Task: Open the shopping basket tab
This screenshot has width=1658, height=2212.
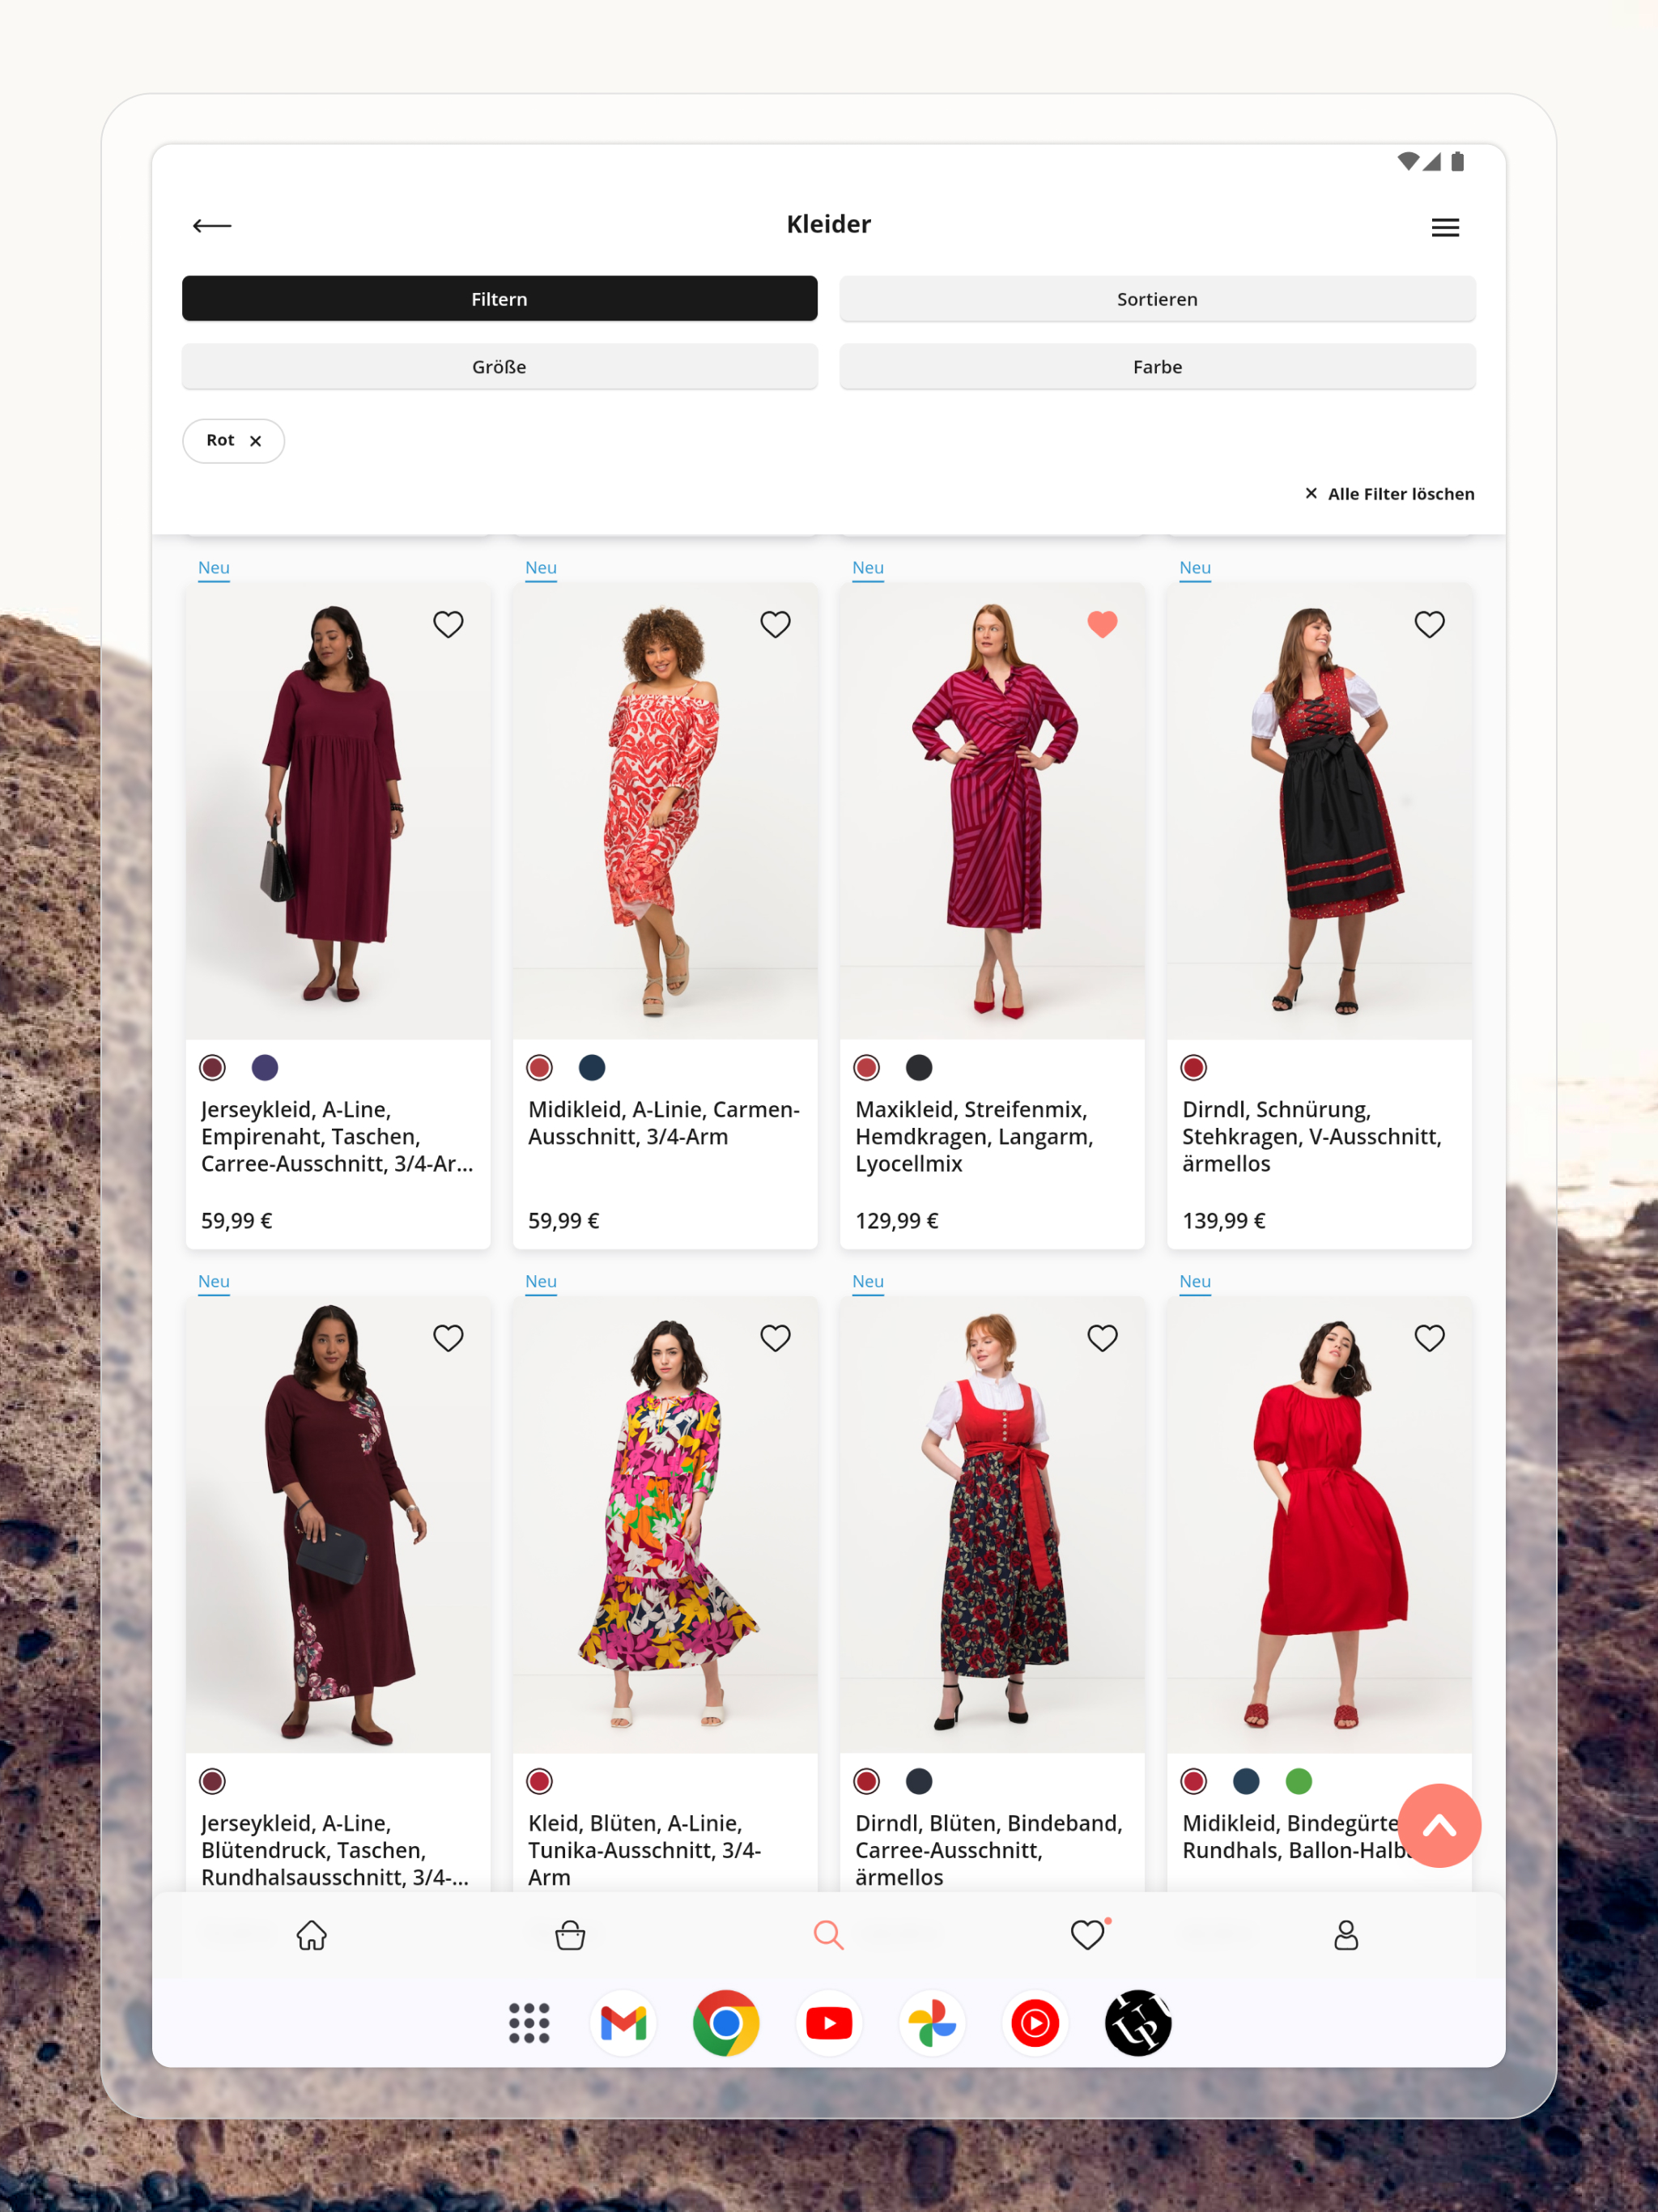Action: (x=570, y=1935)
